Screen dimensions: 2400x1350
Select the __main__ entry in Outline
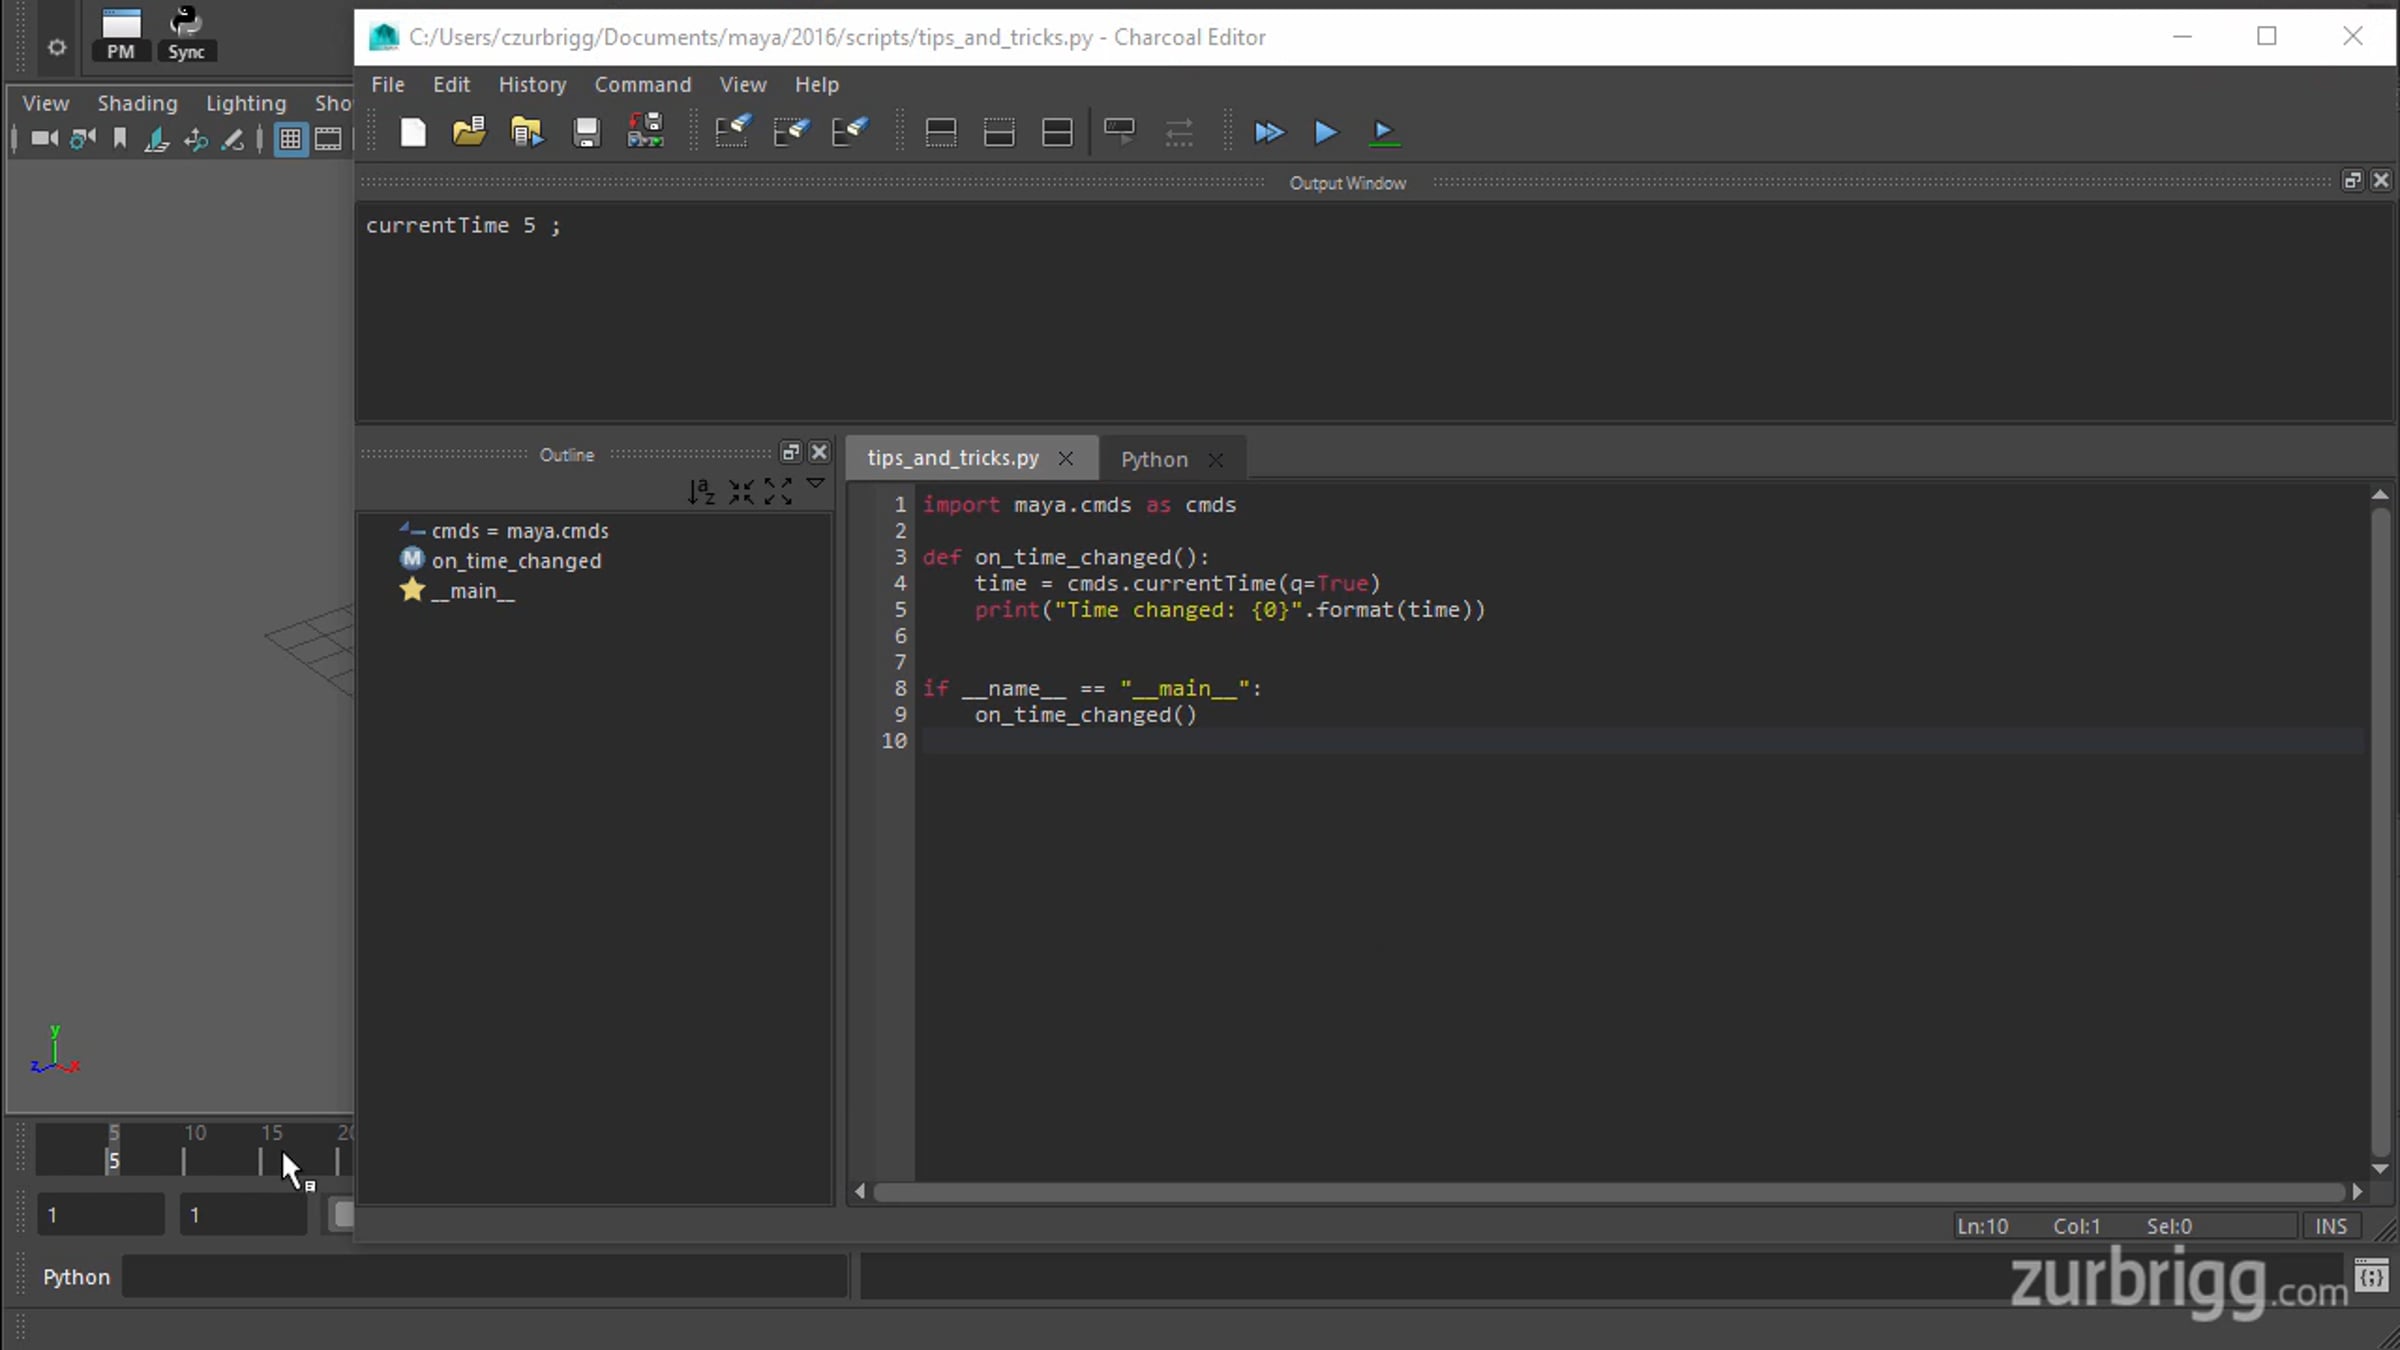(472, 591)
